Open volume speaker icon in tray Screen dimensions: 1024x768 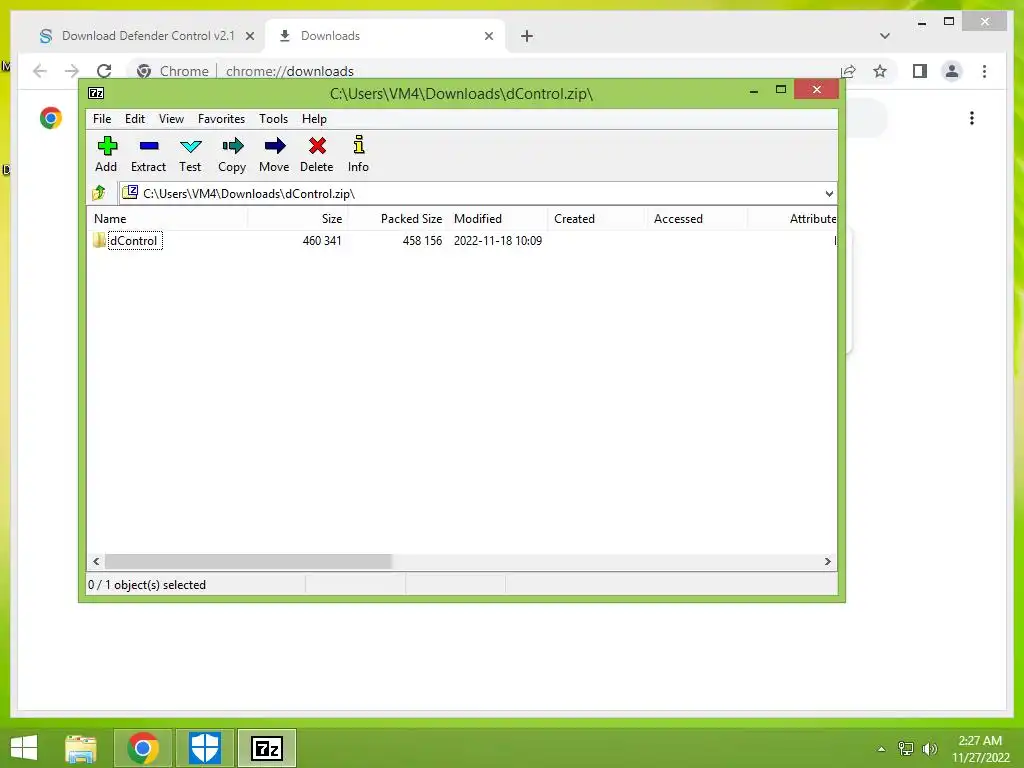[x=930, y=749]
